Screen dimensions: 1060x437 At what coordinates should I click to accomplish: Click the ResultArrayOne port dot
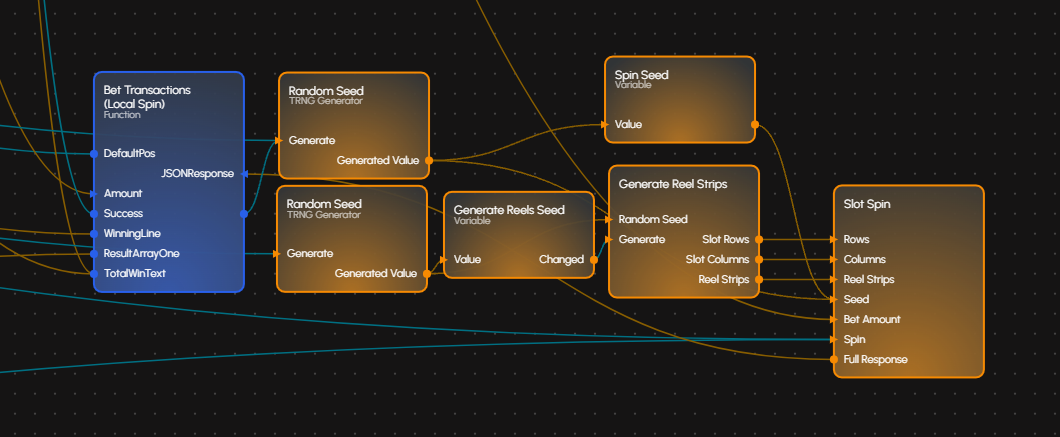(x=94, y=254)
